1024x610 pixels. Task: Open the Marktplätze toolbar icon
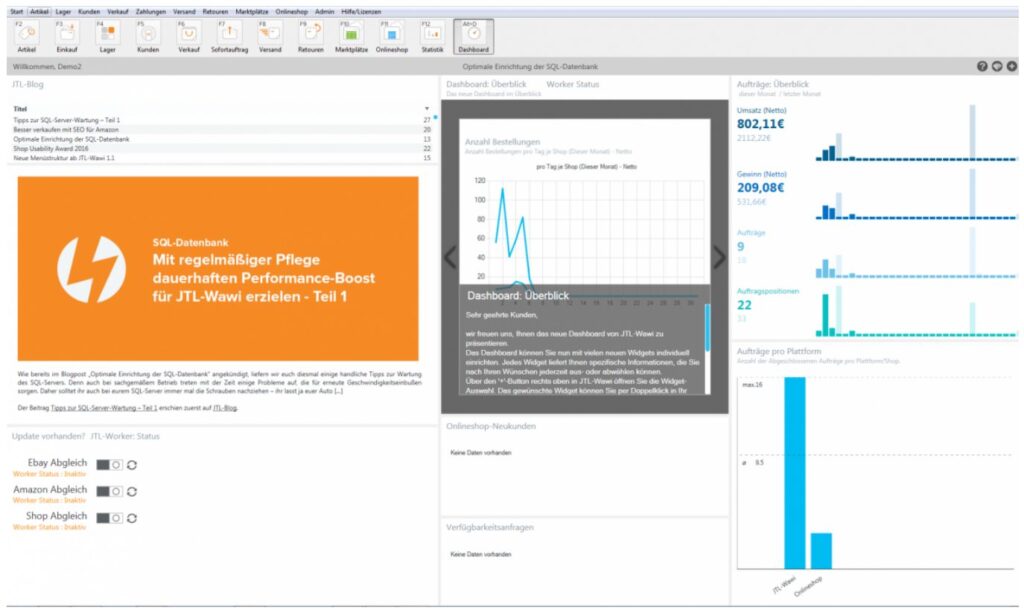pos(350,35)
